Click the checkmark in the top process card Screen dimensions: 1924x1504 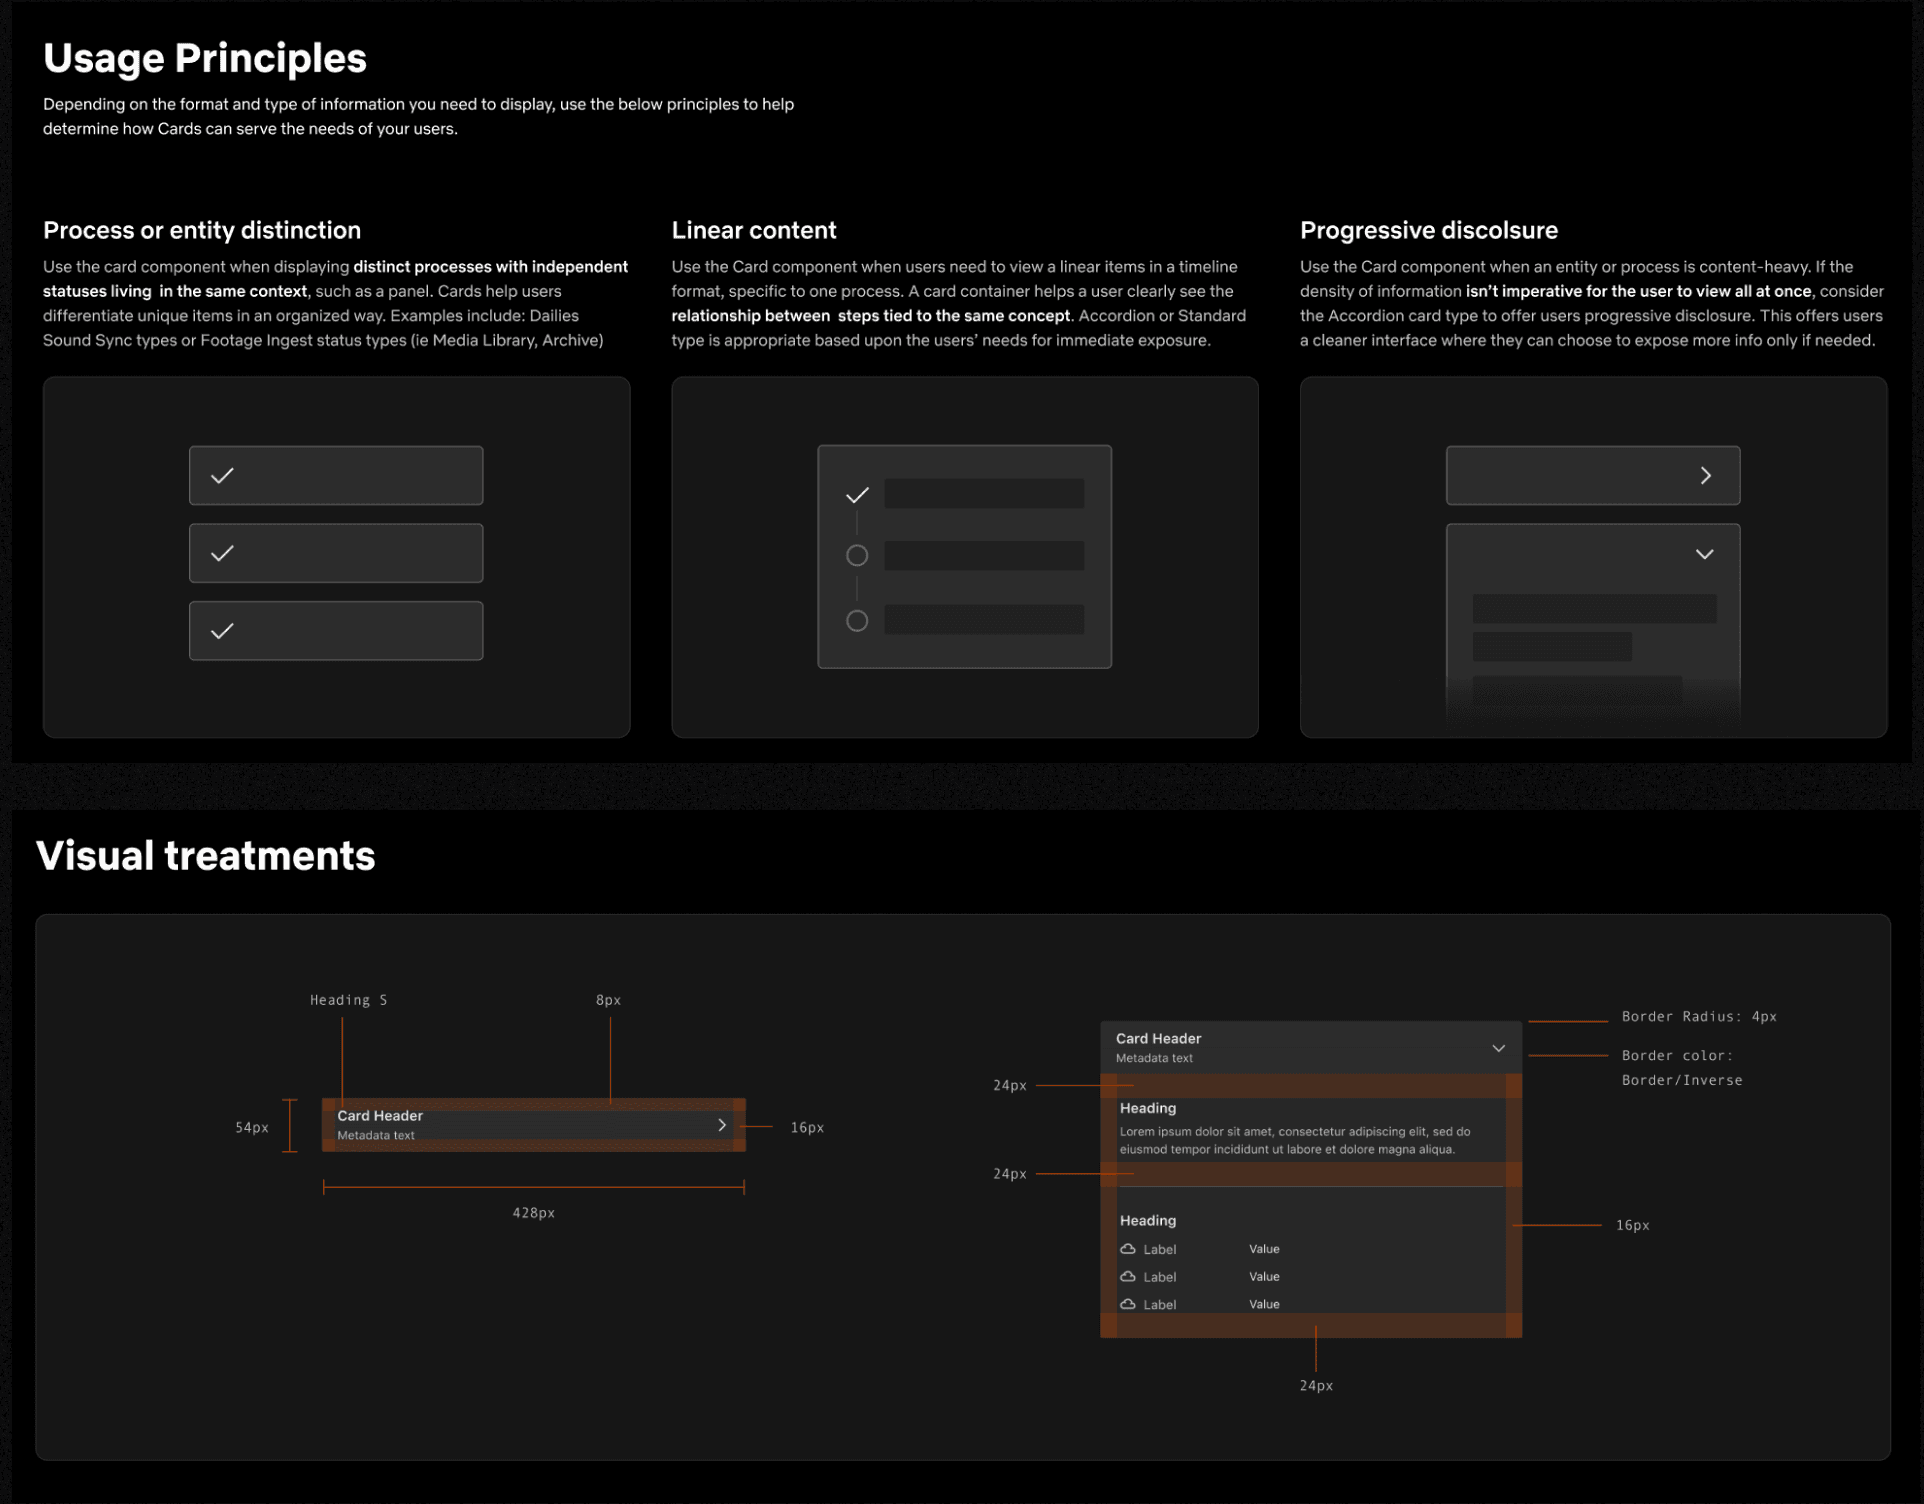222,476
